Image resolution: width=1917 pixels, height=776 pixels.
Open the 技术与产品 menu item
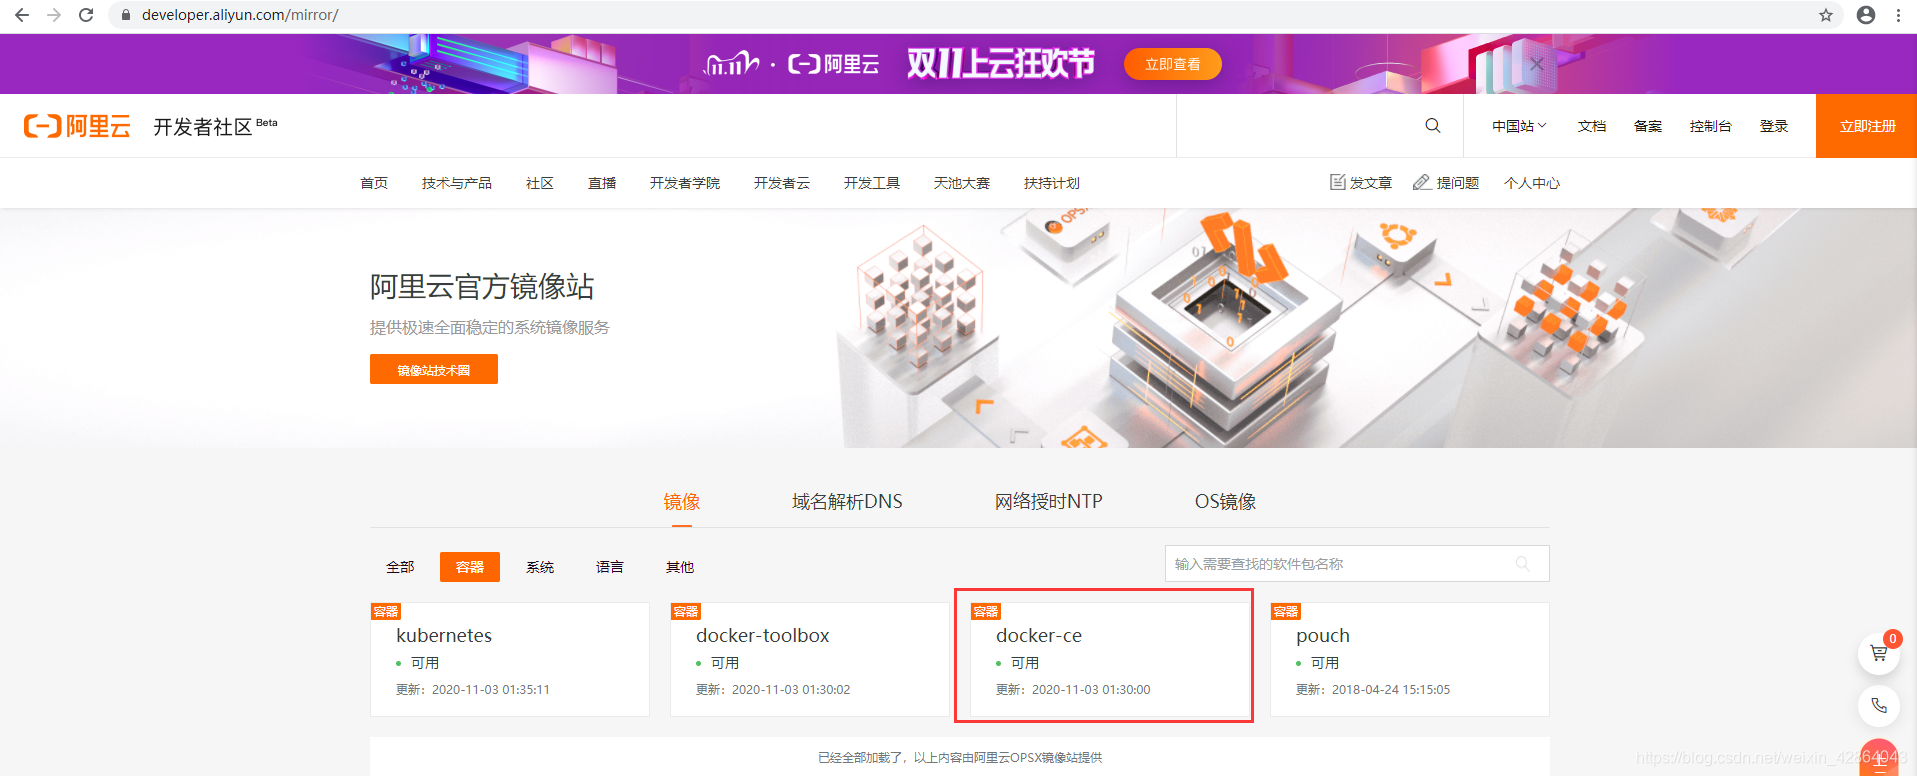pyautogui.click(x=457, y=183)
